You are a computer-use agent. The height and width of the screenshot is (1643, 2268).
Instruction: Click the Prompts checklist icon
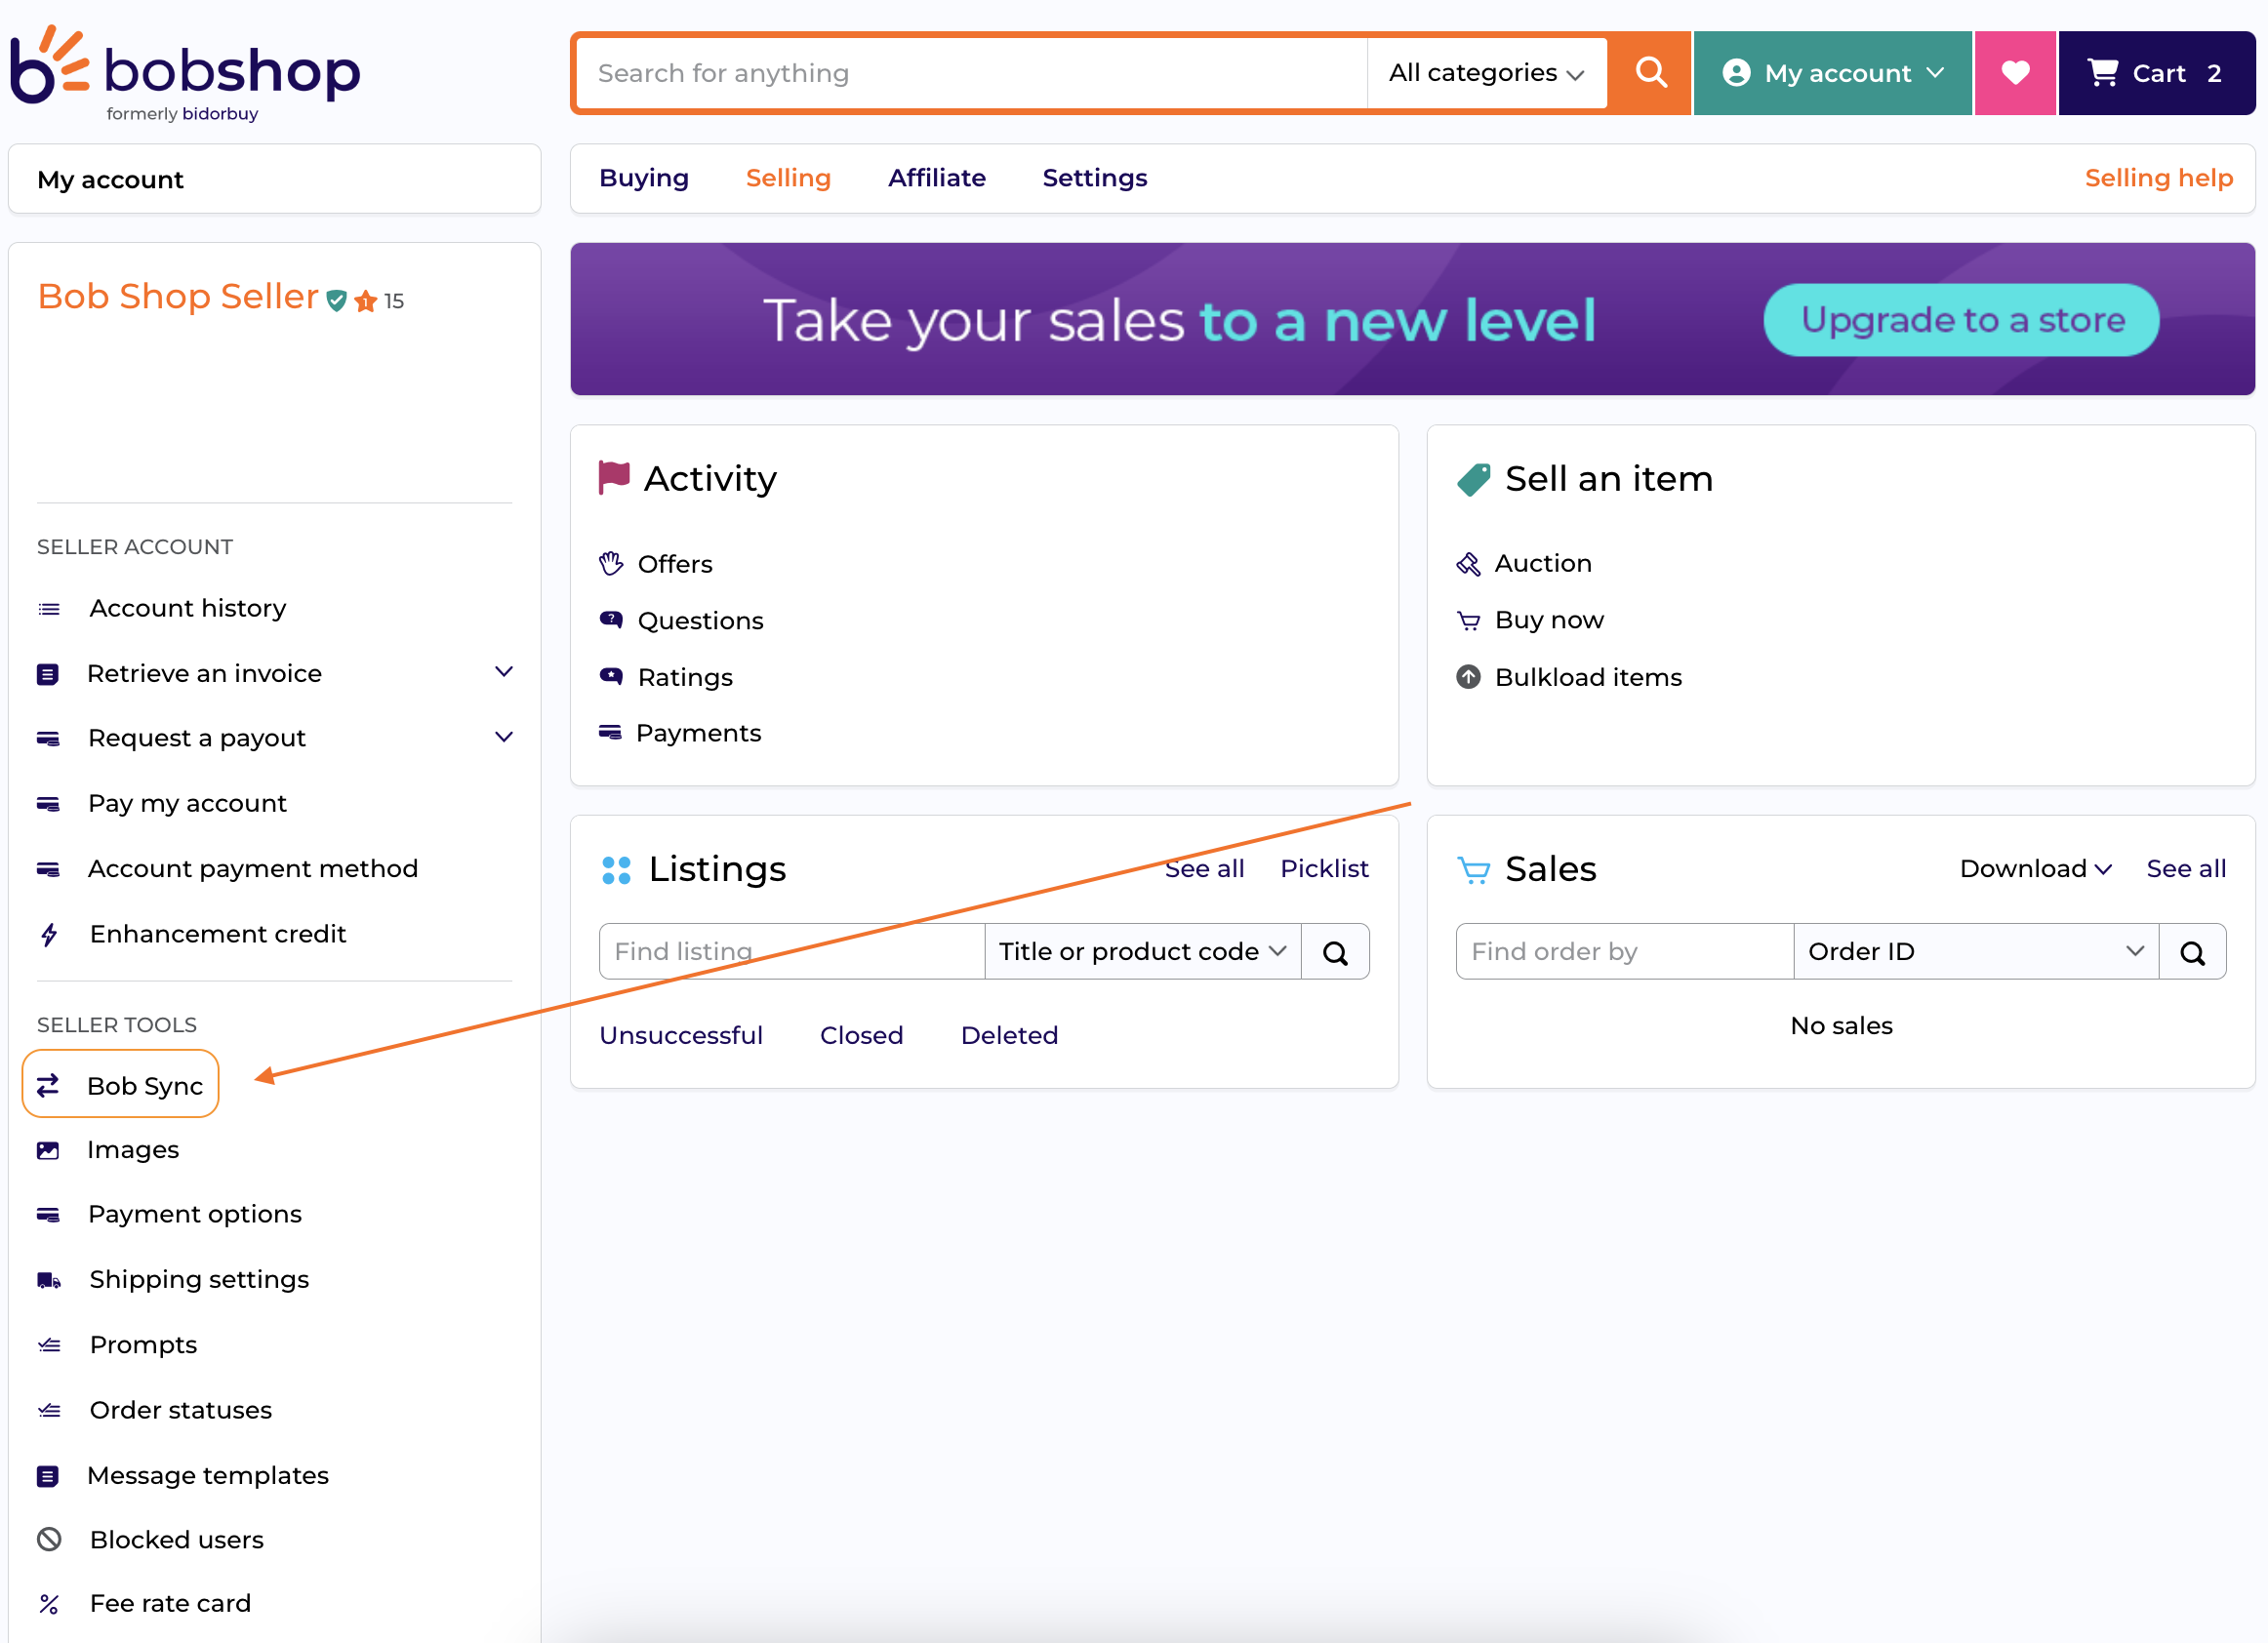pyautogui.click(x=49, y=1345)
